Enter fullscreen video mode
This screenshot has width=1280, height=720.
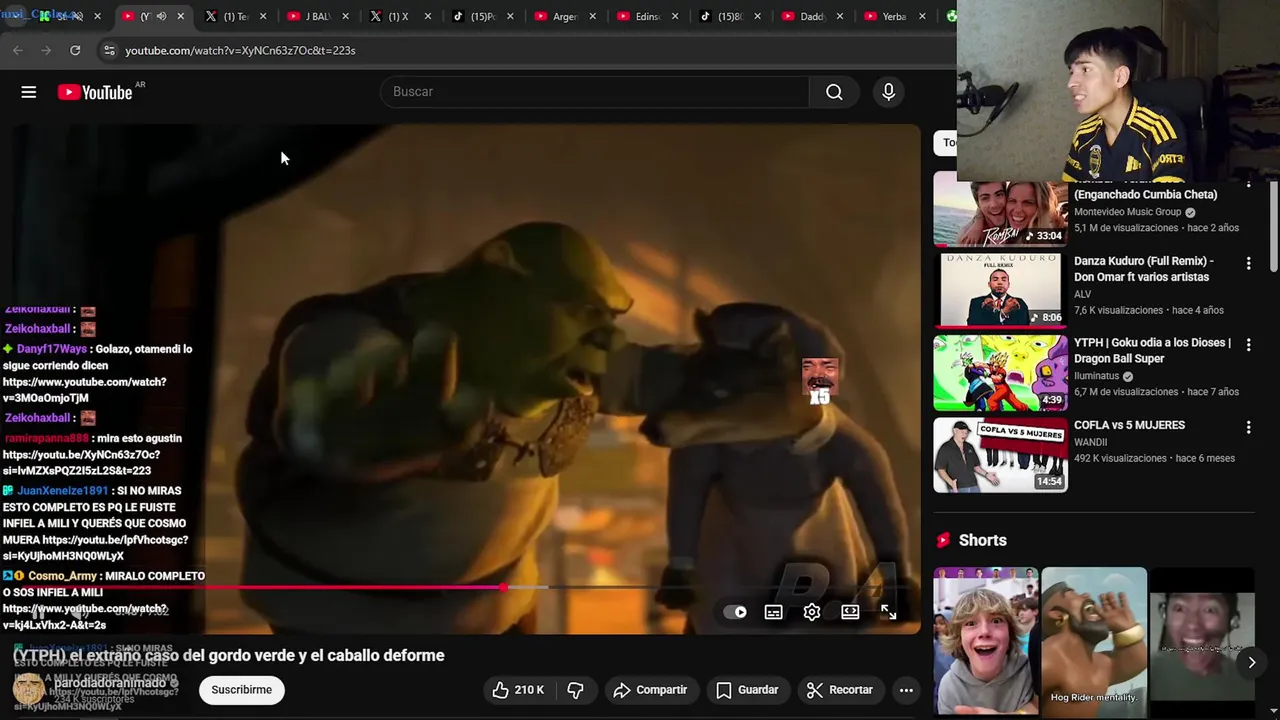[888, 612]
